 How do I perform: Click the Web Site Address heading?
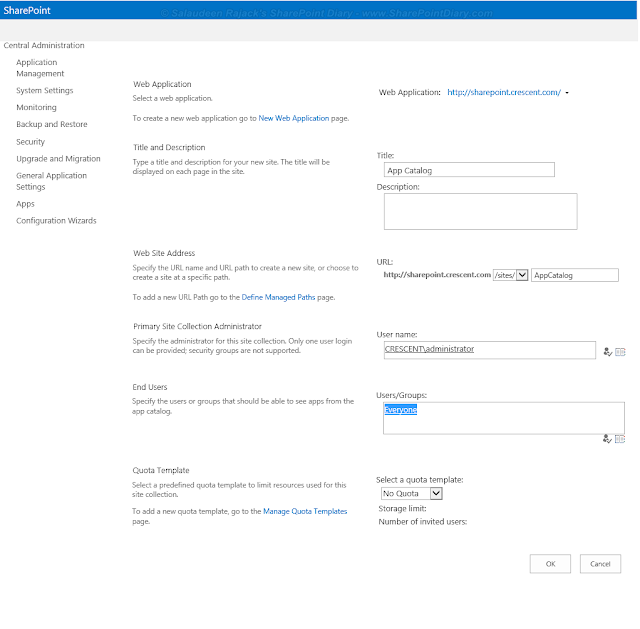[x=164, y=253]
